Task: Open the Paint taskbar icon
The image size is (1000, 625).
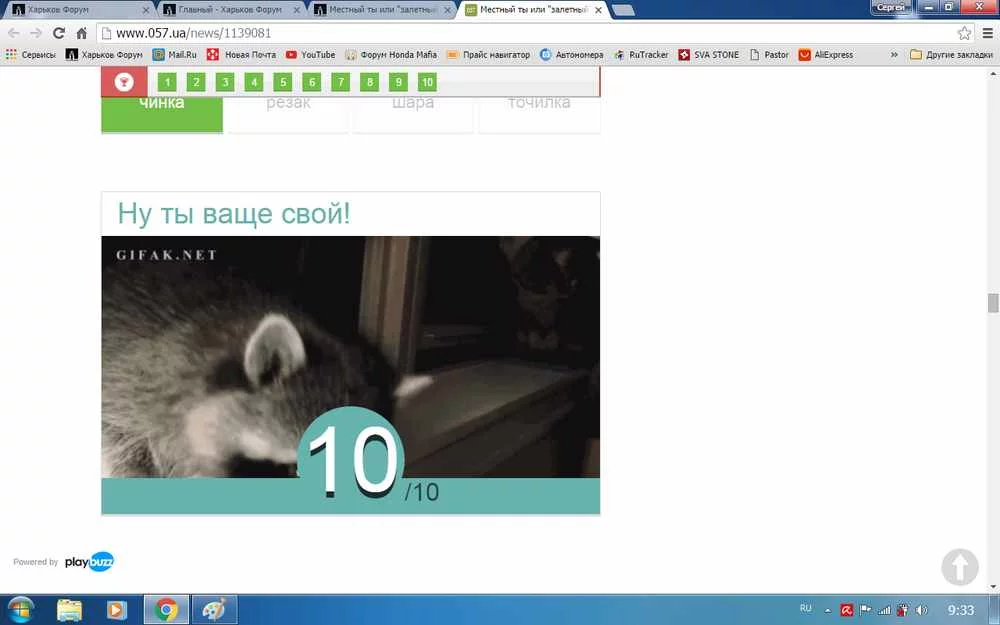Action: (215, 610)
